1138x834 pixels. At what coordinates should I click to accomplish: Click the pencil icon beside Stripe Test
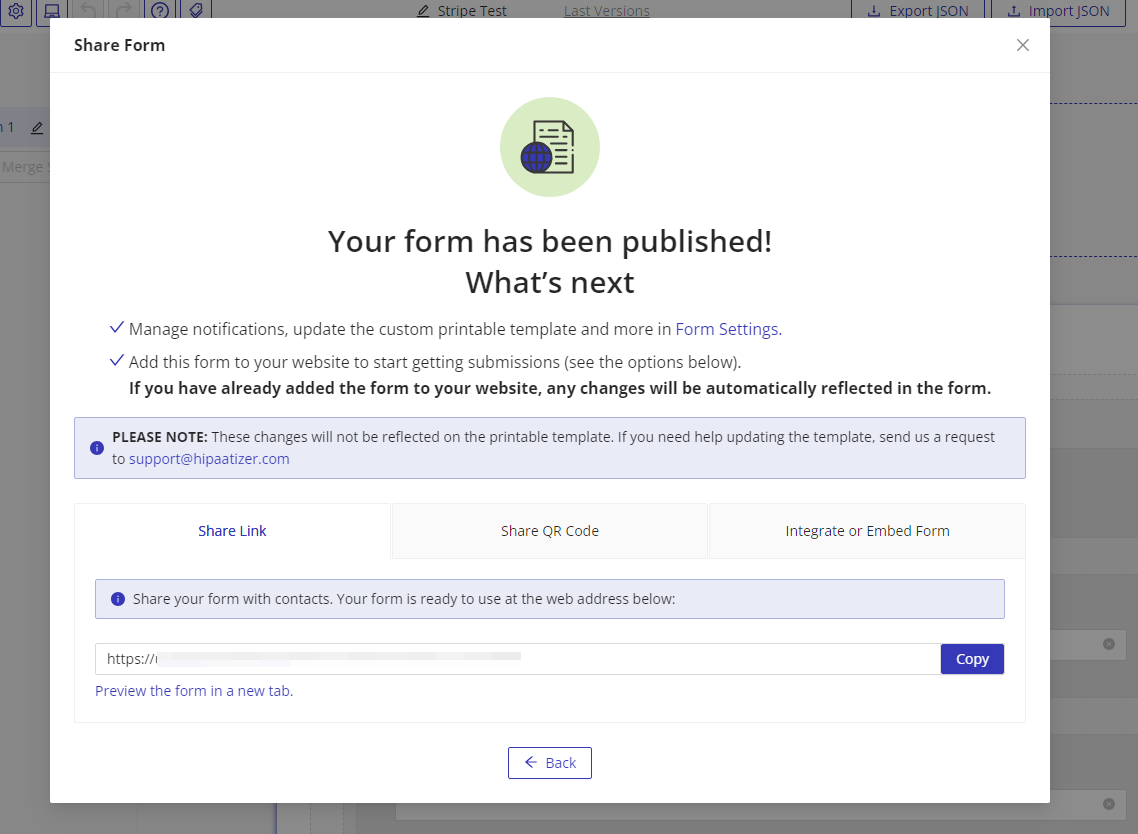point(424,12)
